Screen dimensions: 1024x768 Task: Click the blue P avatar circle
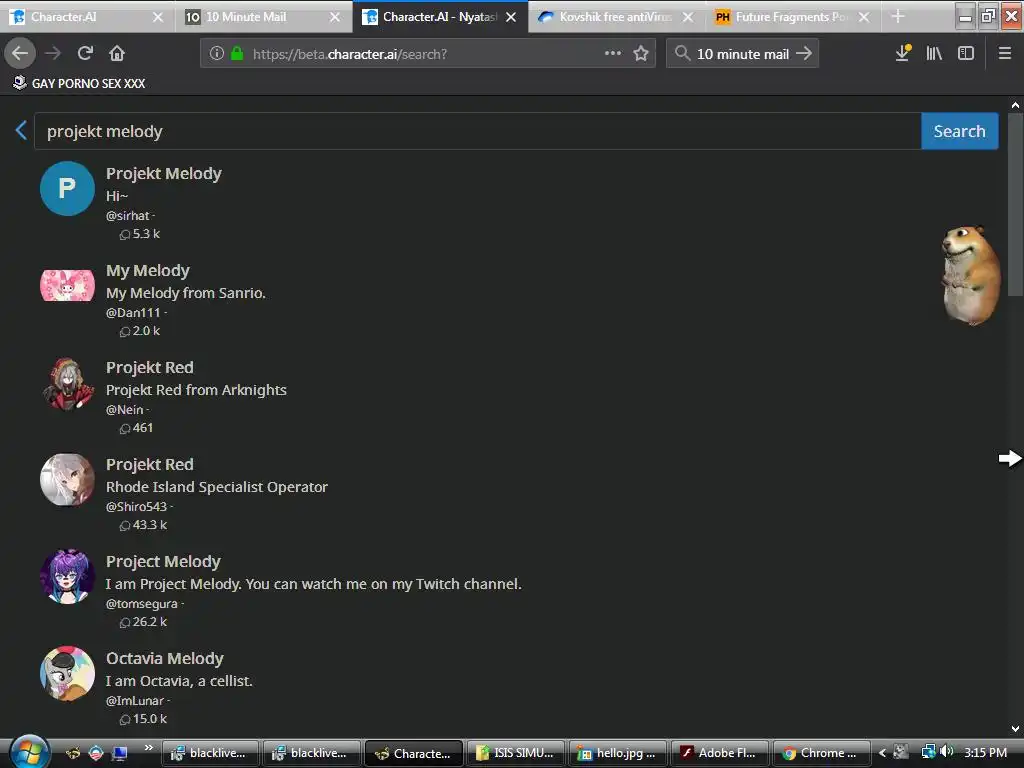point(67,189)
